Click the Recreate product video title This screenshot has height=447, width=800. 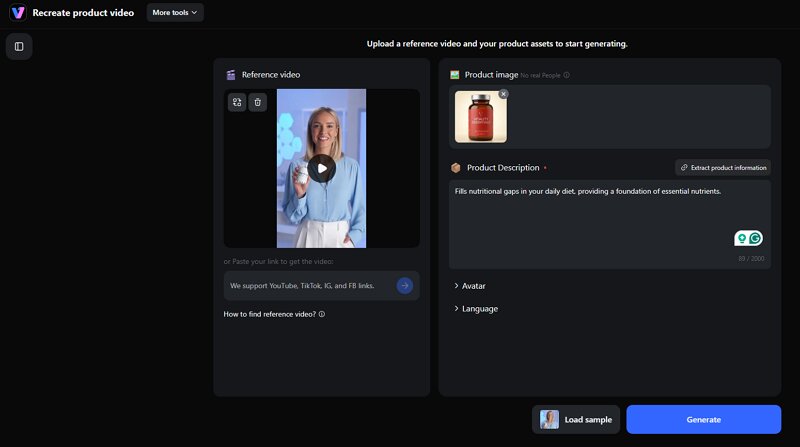(x=83, y=13)
